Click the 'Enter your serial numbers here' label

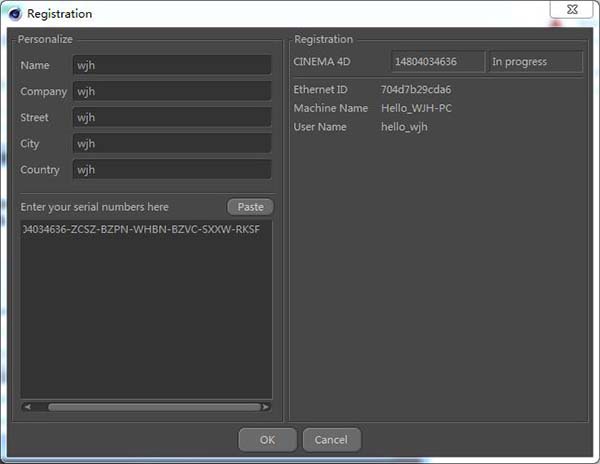(x=95, y=207)
